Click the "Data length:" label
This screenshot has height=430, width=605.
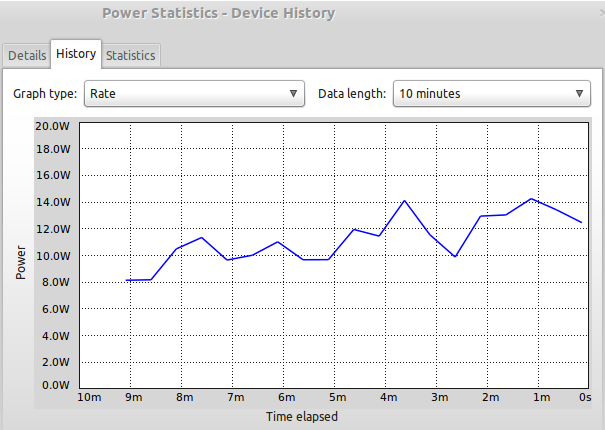pos(351,94)
